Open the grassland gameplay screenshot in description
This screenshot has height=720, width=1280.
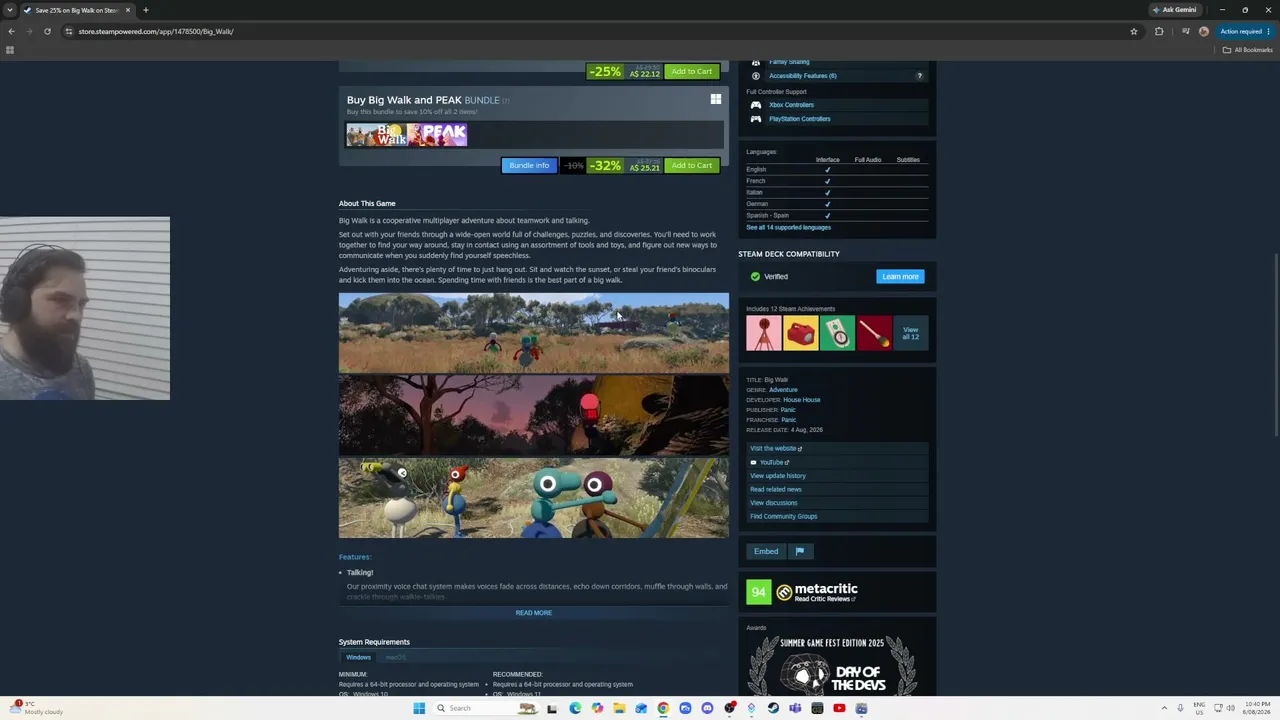click(x=534, y=333)
